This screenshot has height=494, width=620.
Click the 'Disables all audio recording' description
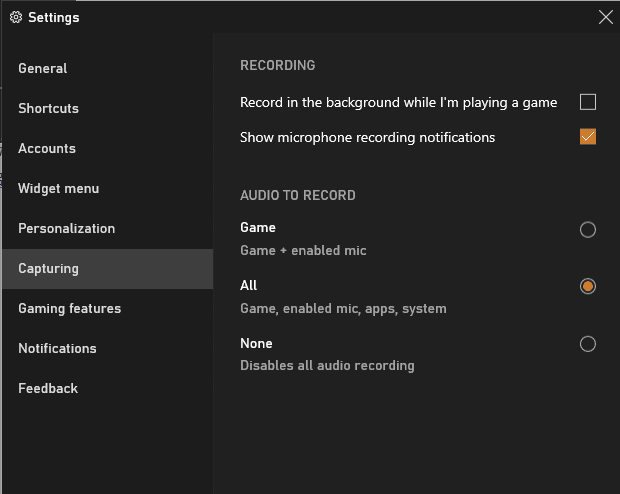click(x=327, y=365)
